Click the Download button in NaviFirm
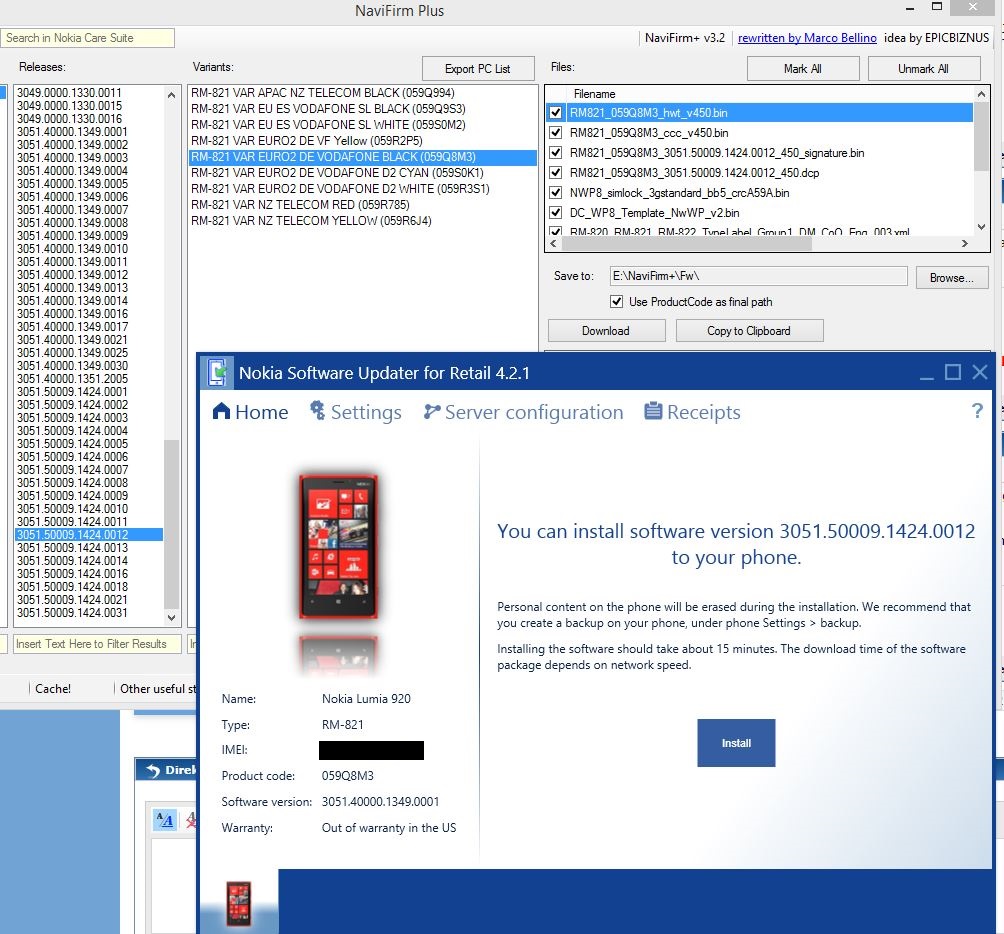 coord(606,330)
